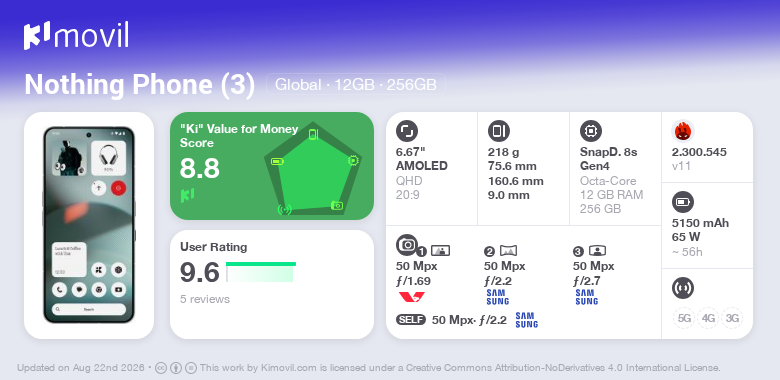Click the processor chip icon
780x380 pixels.
pos(591,131)
